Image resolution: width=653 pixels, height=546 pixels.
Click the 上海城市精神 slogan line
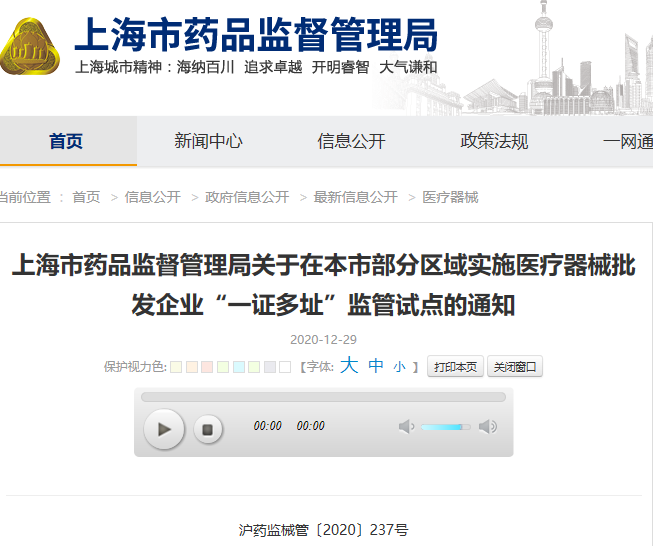click(256, 67)
